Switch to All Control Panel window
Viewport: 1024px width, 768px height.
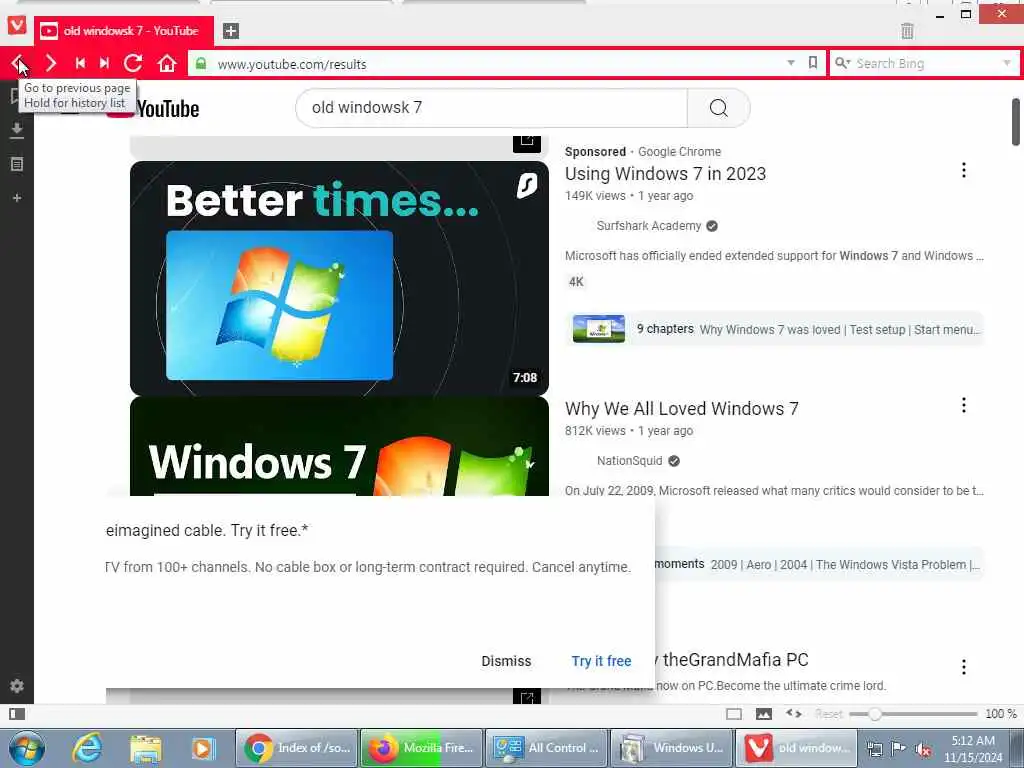coord(547,748)
